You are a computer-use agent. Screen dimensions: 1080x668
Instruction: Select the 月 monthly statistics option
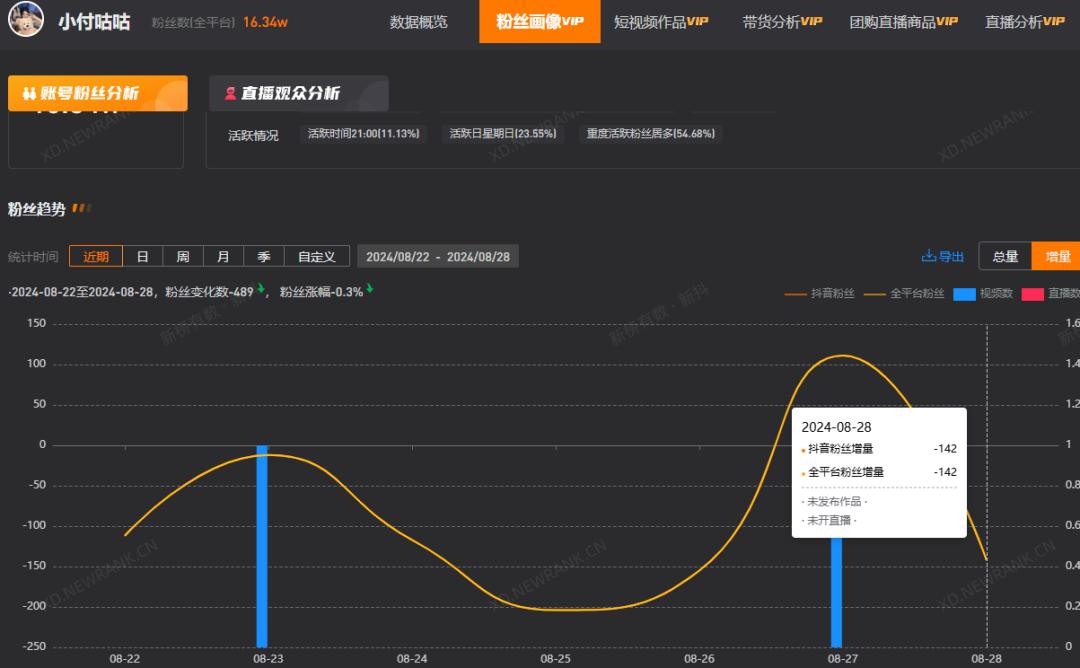click(223, 257)
